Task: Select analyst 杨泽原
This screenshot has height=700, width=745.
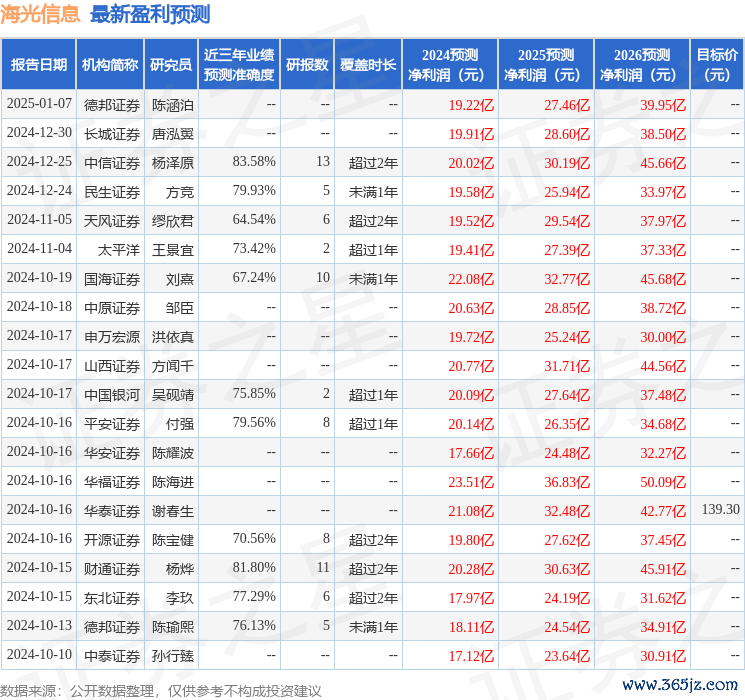Action: click(x=172, y=163)
